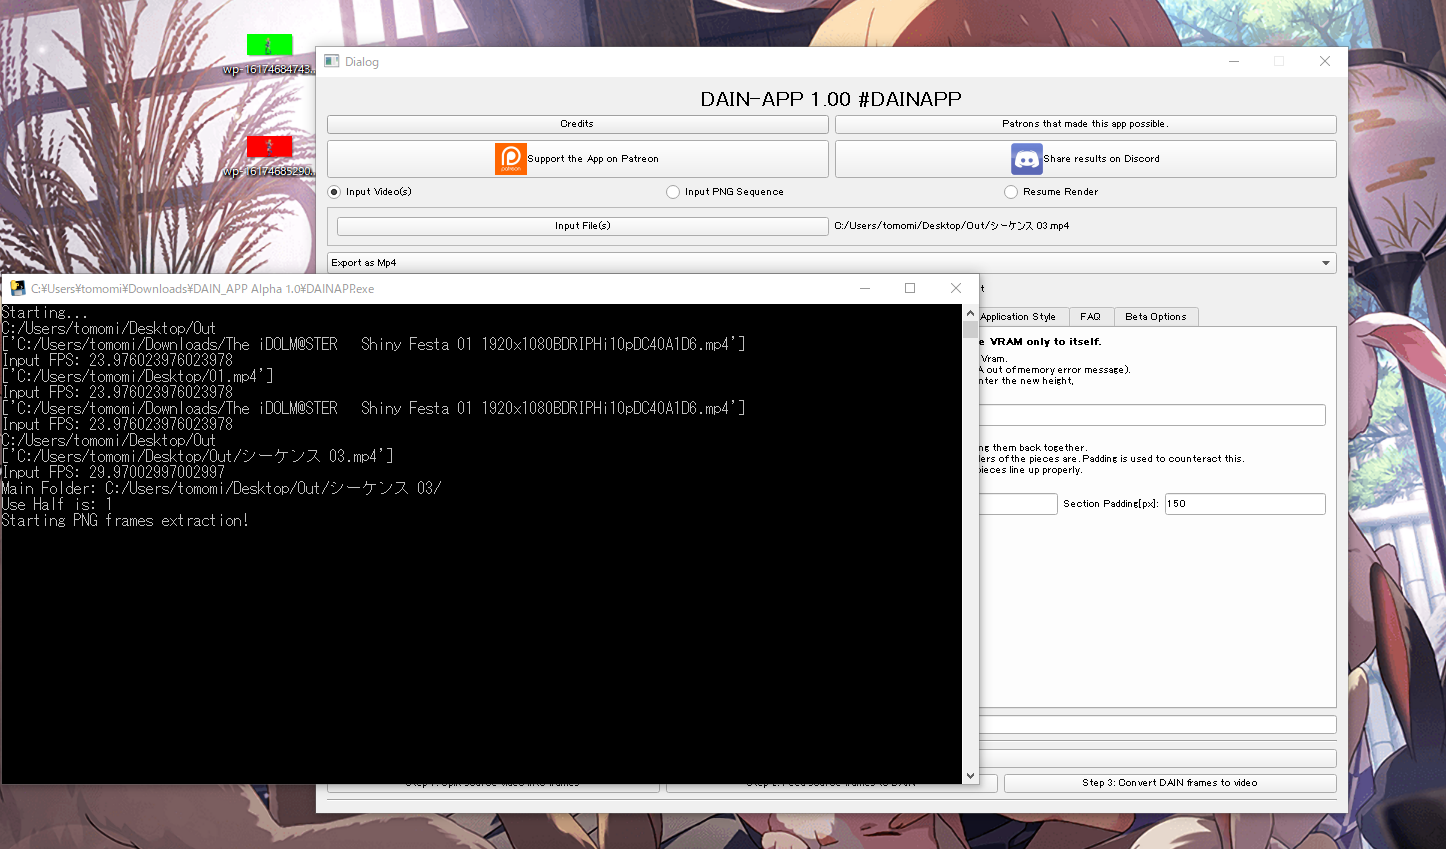
Task: Click the console window scrollbar up arrow
Action: (x=970, y=312)
